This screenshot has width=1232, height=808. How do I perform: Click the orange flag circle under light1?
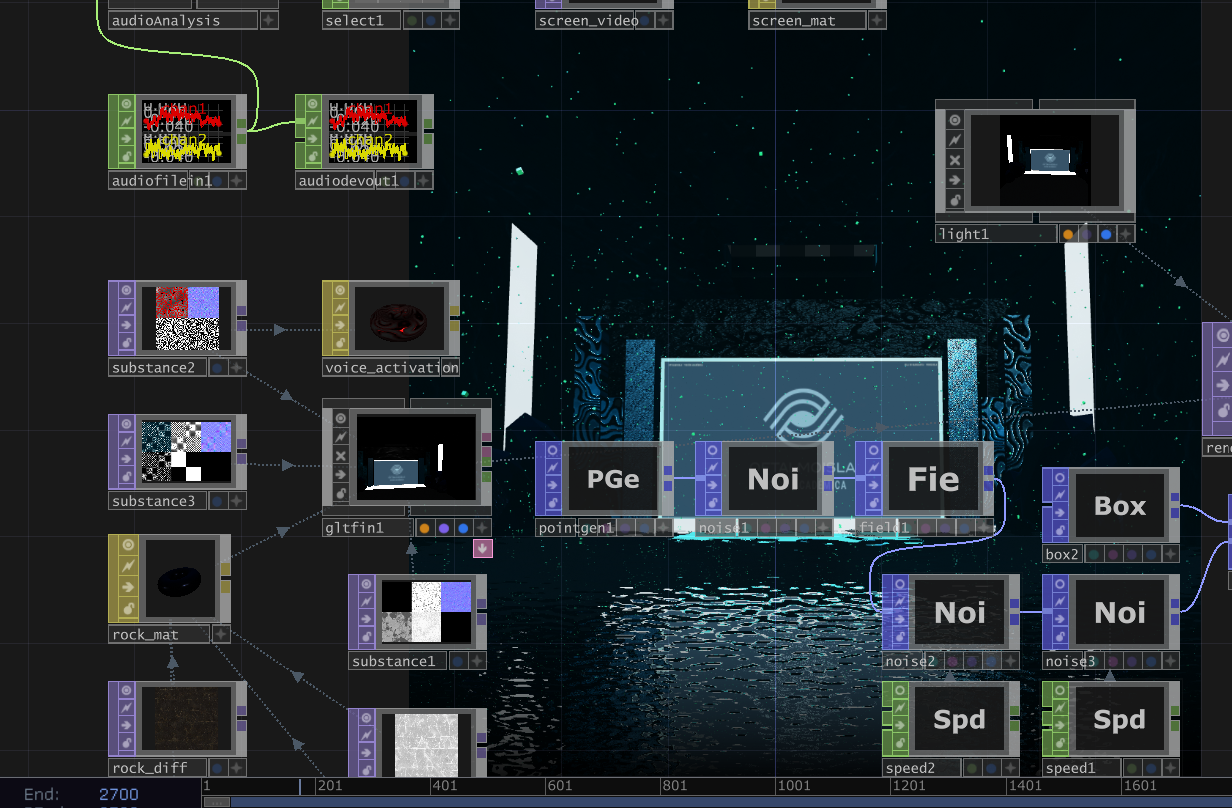point(1068,234)
